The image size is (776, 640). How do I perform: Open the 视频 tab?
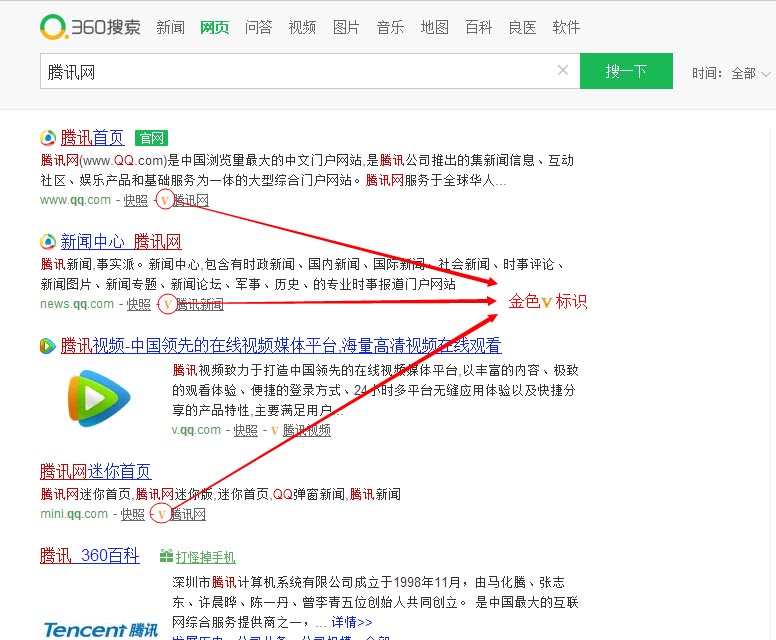(302, 27)
